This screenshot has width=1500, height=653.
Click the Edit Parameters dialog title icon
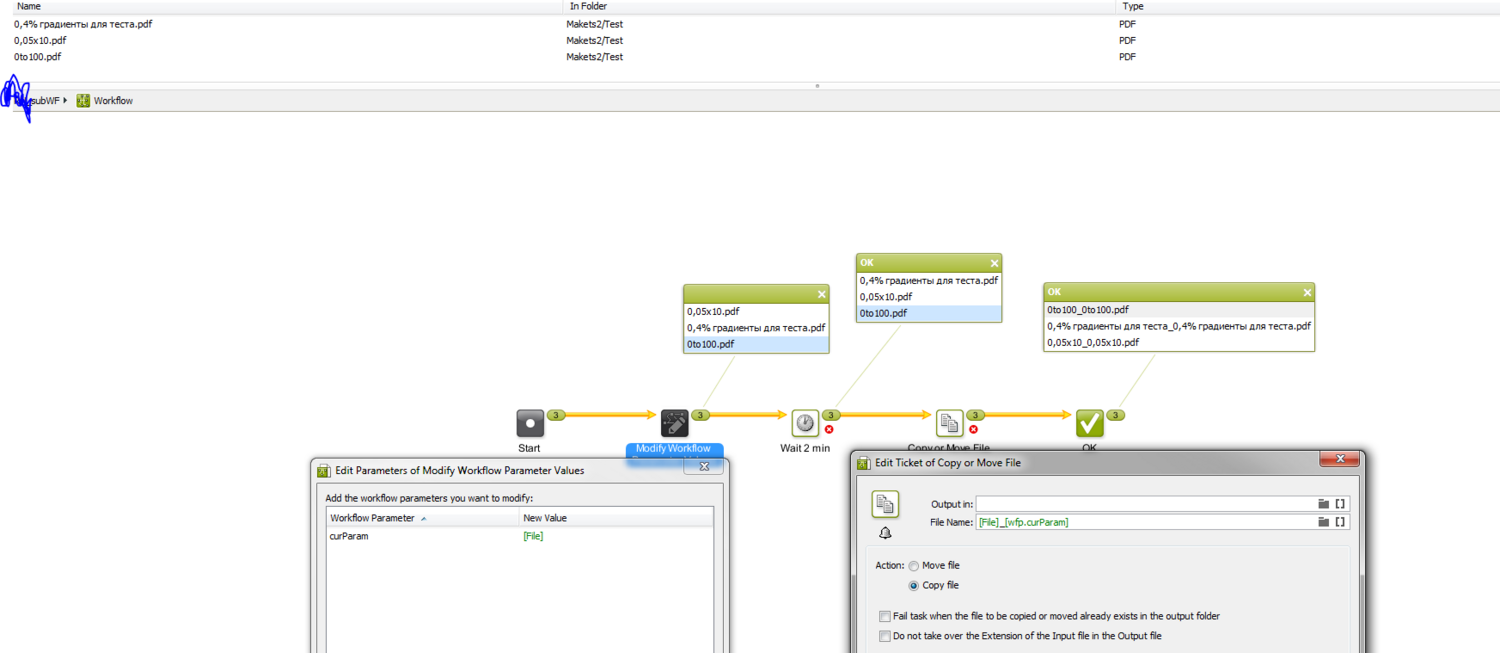(324, 470)
